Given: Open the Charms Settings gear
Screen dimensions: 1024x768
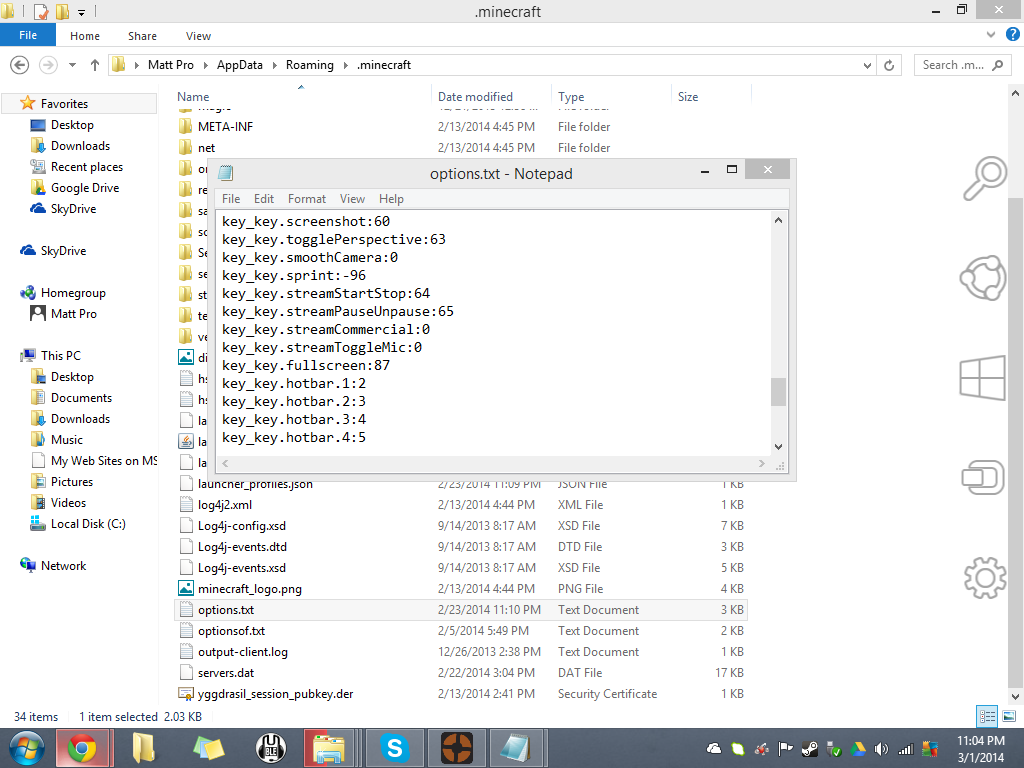Looking at the screenshot, I should coord(985,578).
